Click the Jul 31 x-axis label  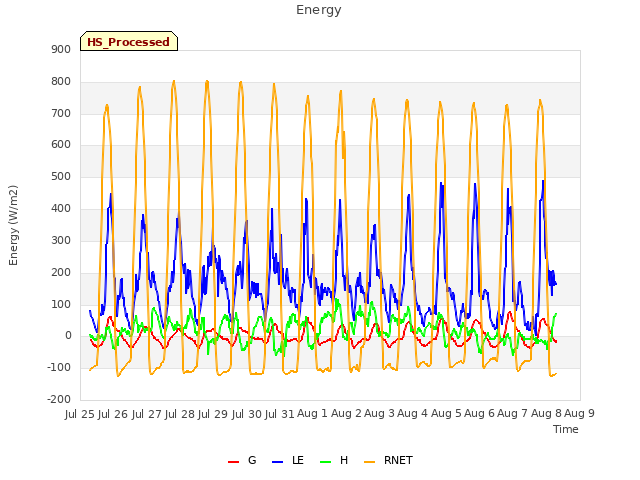280,414
